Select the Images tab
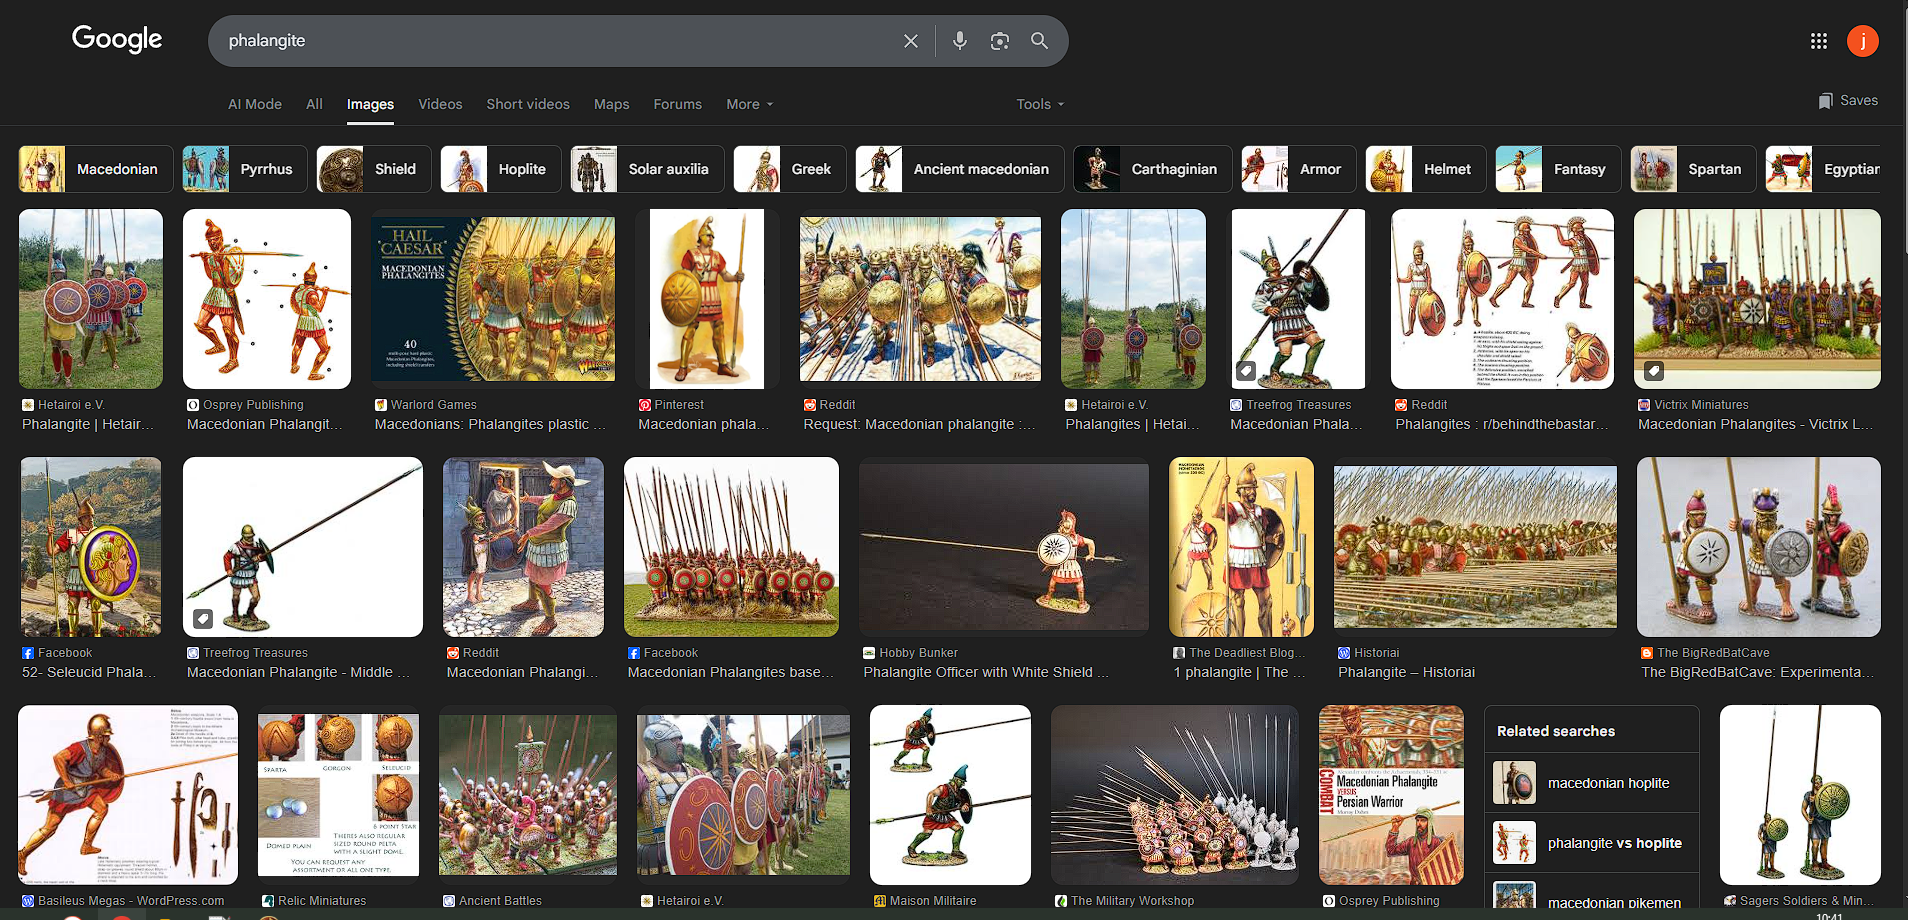1908x920 pixels. pos(370,104)
